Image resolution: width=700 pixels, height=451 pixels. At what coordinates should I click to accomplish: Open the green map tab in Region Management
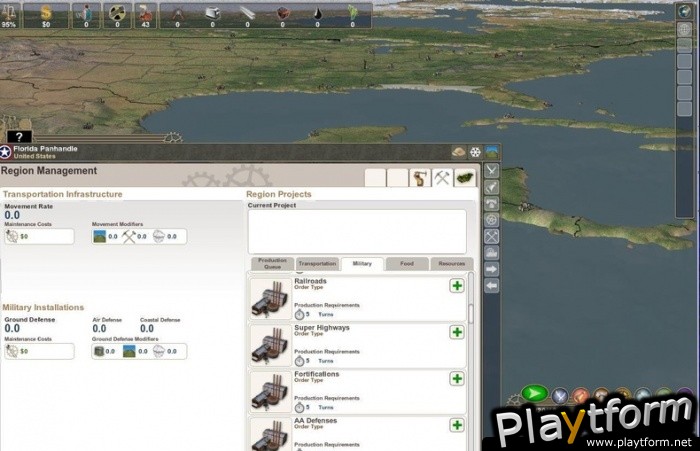click(465, 178)
